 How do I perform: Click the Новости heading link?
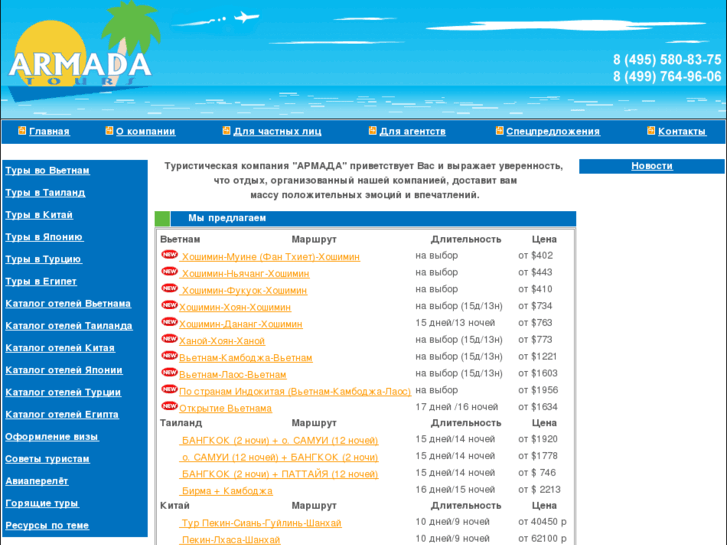(652, 166)
